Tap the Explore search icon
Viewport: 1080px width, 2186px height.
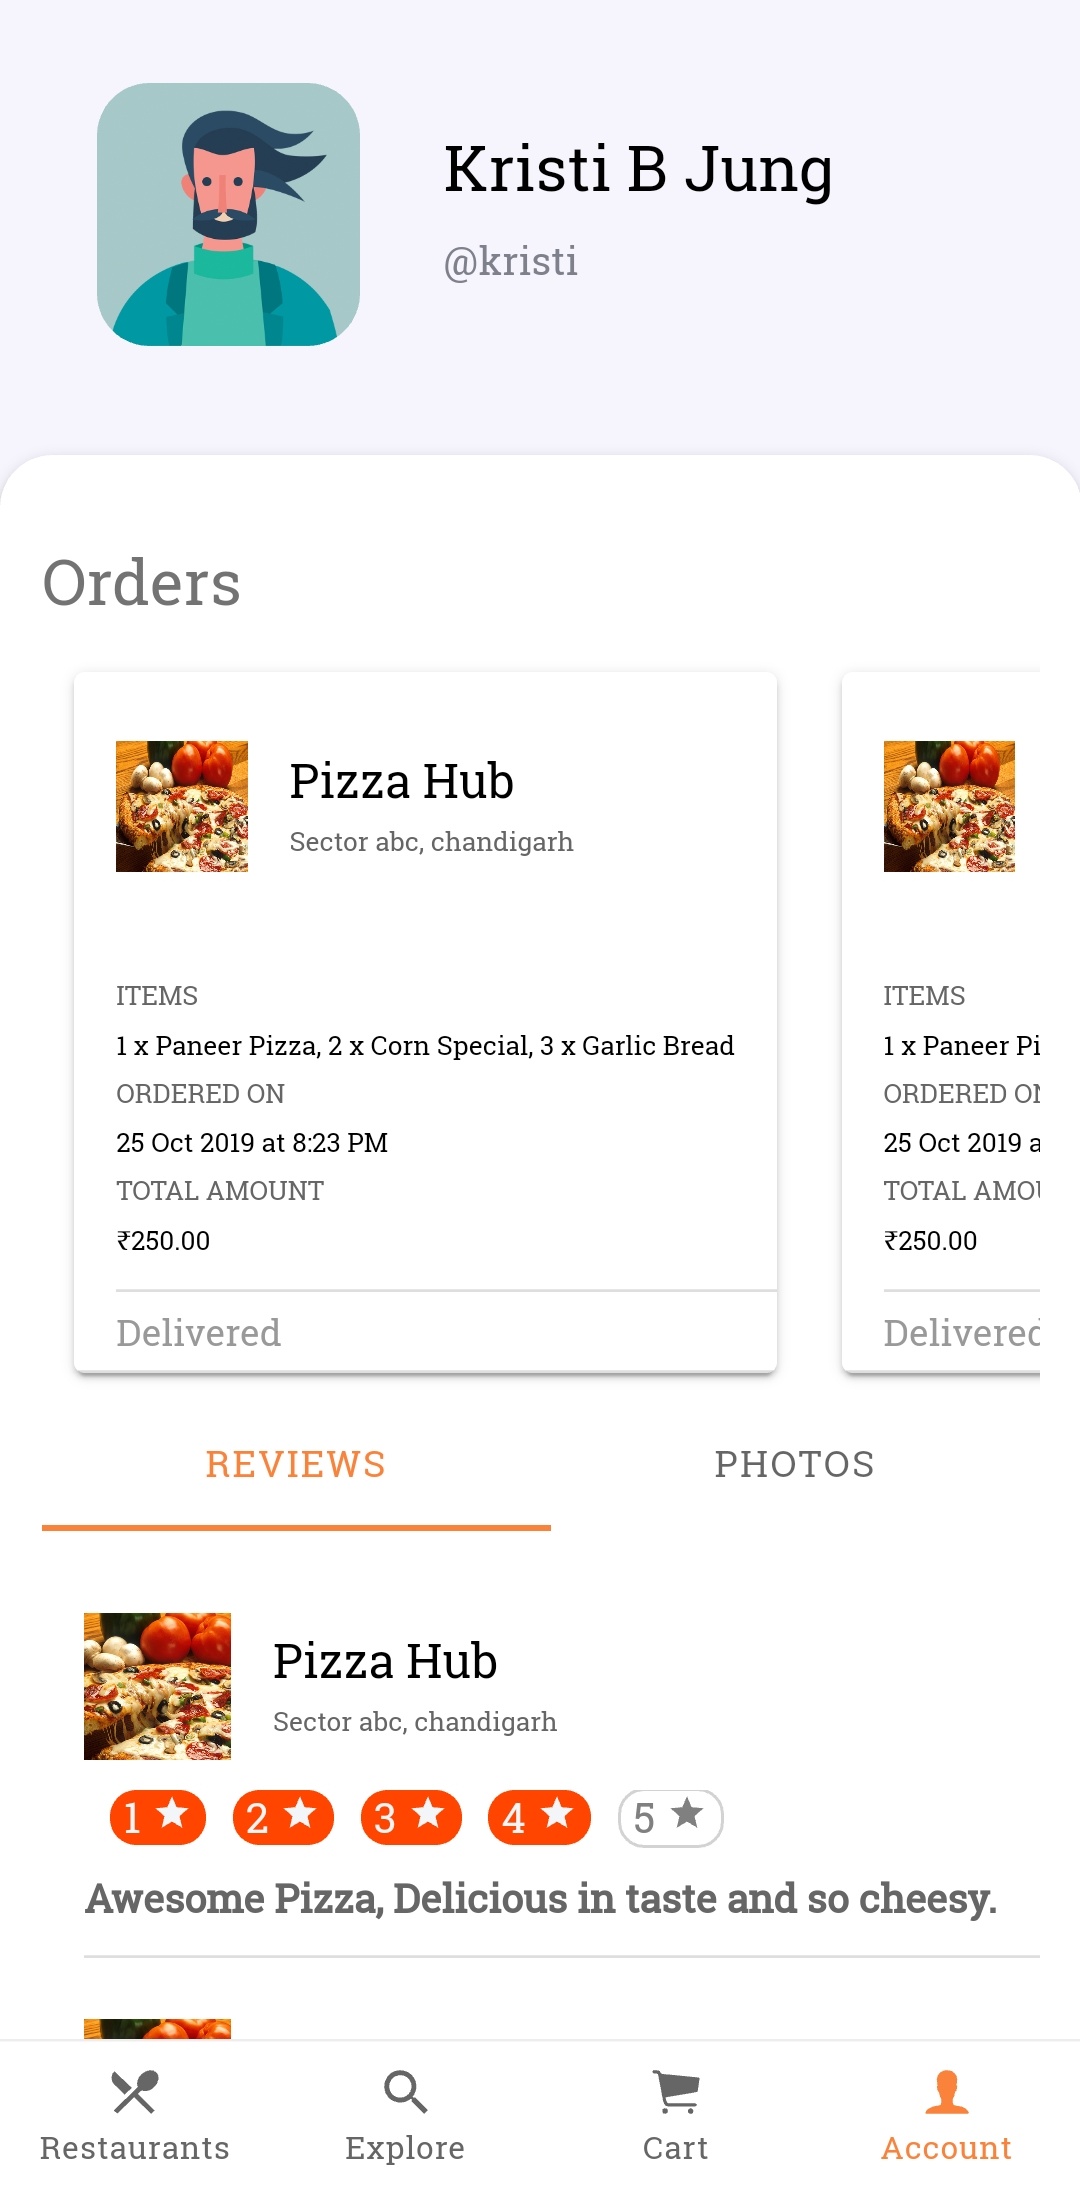pyautogui.click(x=405, y=2092)
